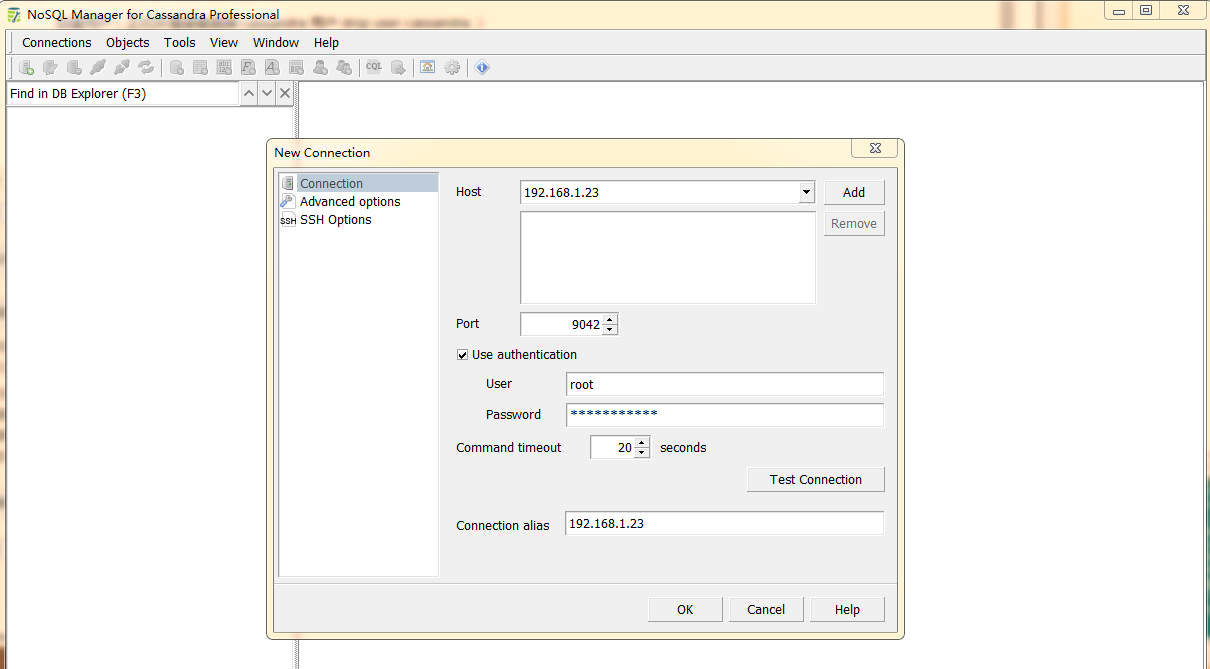Uncheck the Use authentication checkbox
Image resolution: width=1210 pixels, height=669 pixels.
[463, 355]
